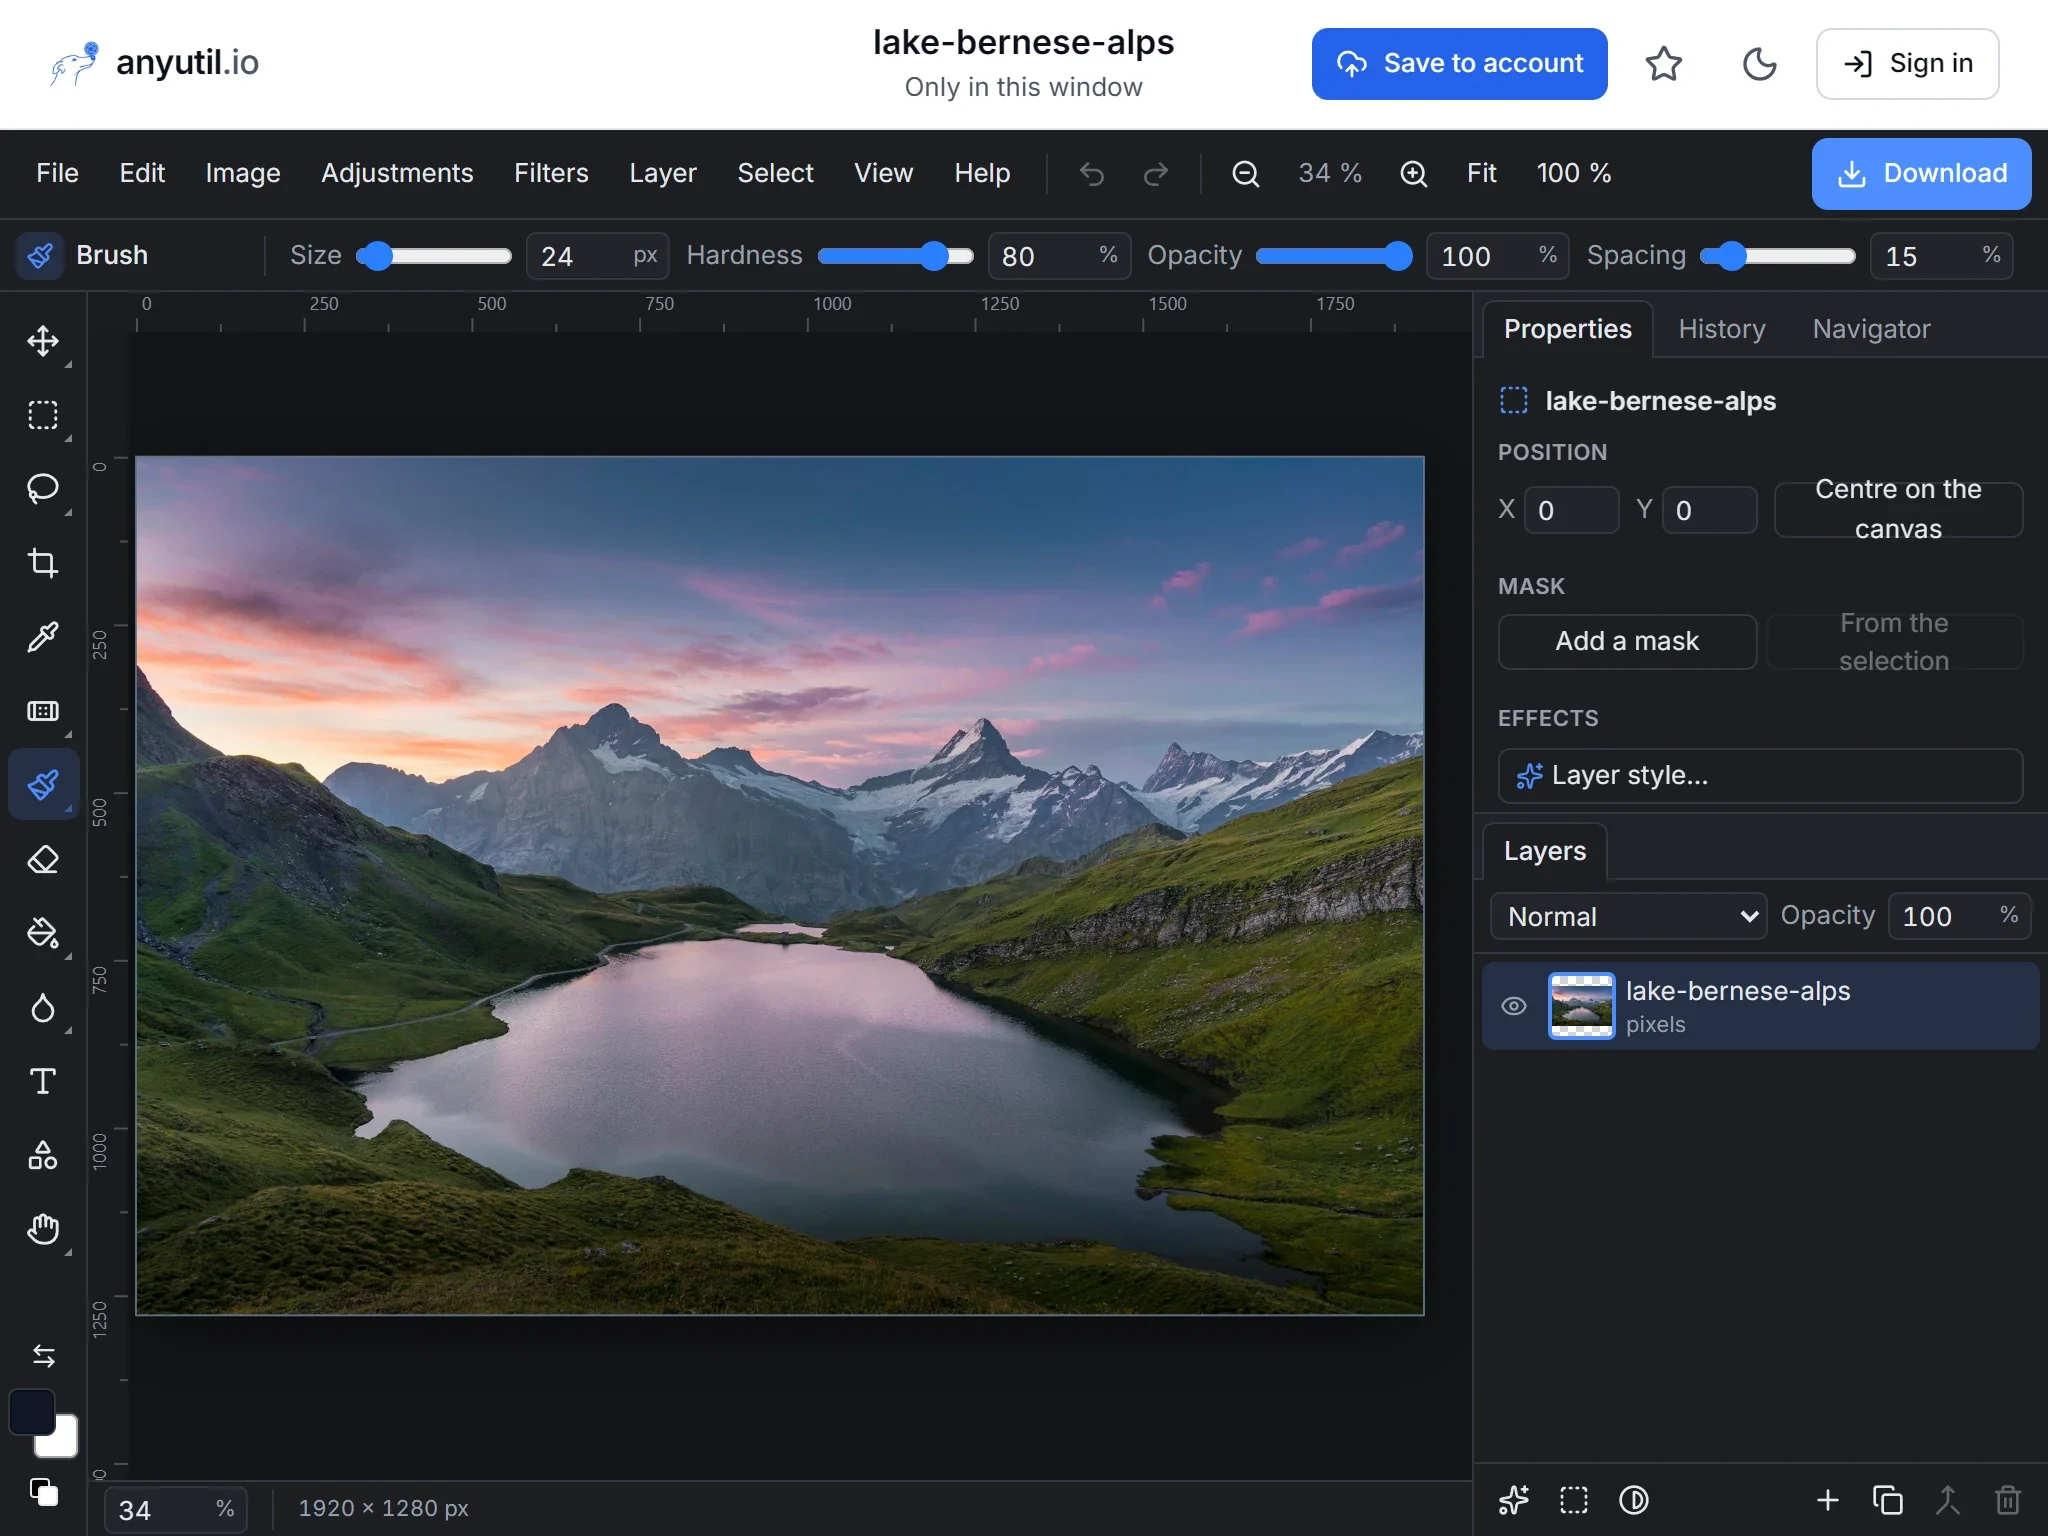Open the Select menu
The width and height of the screenshot is (2048, 1536).
click(x=775, y=174)
